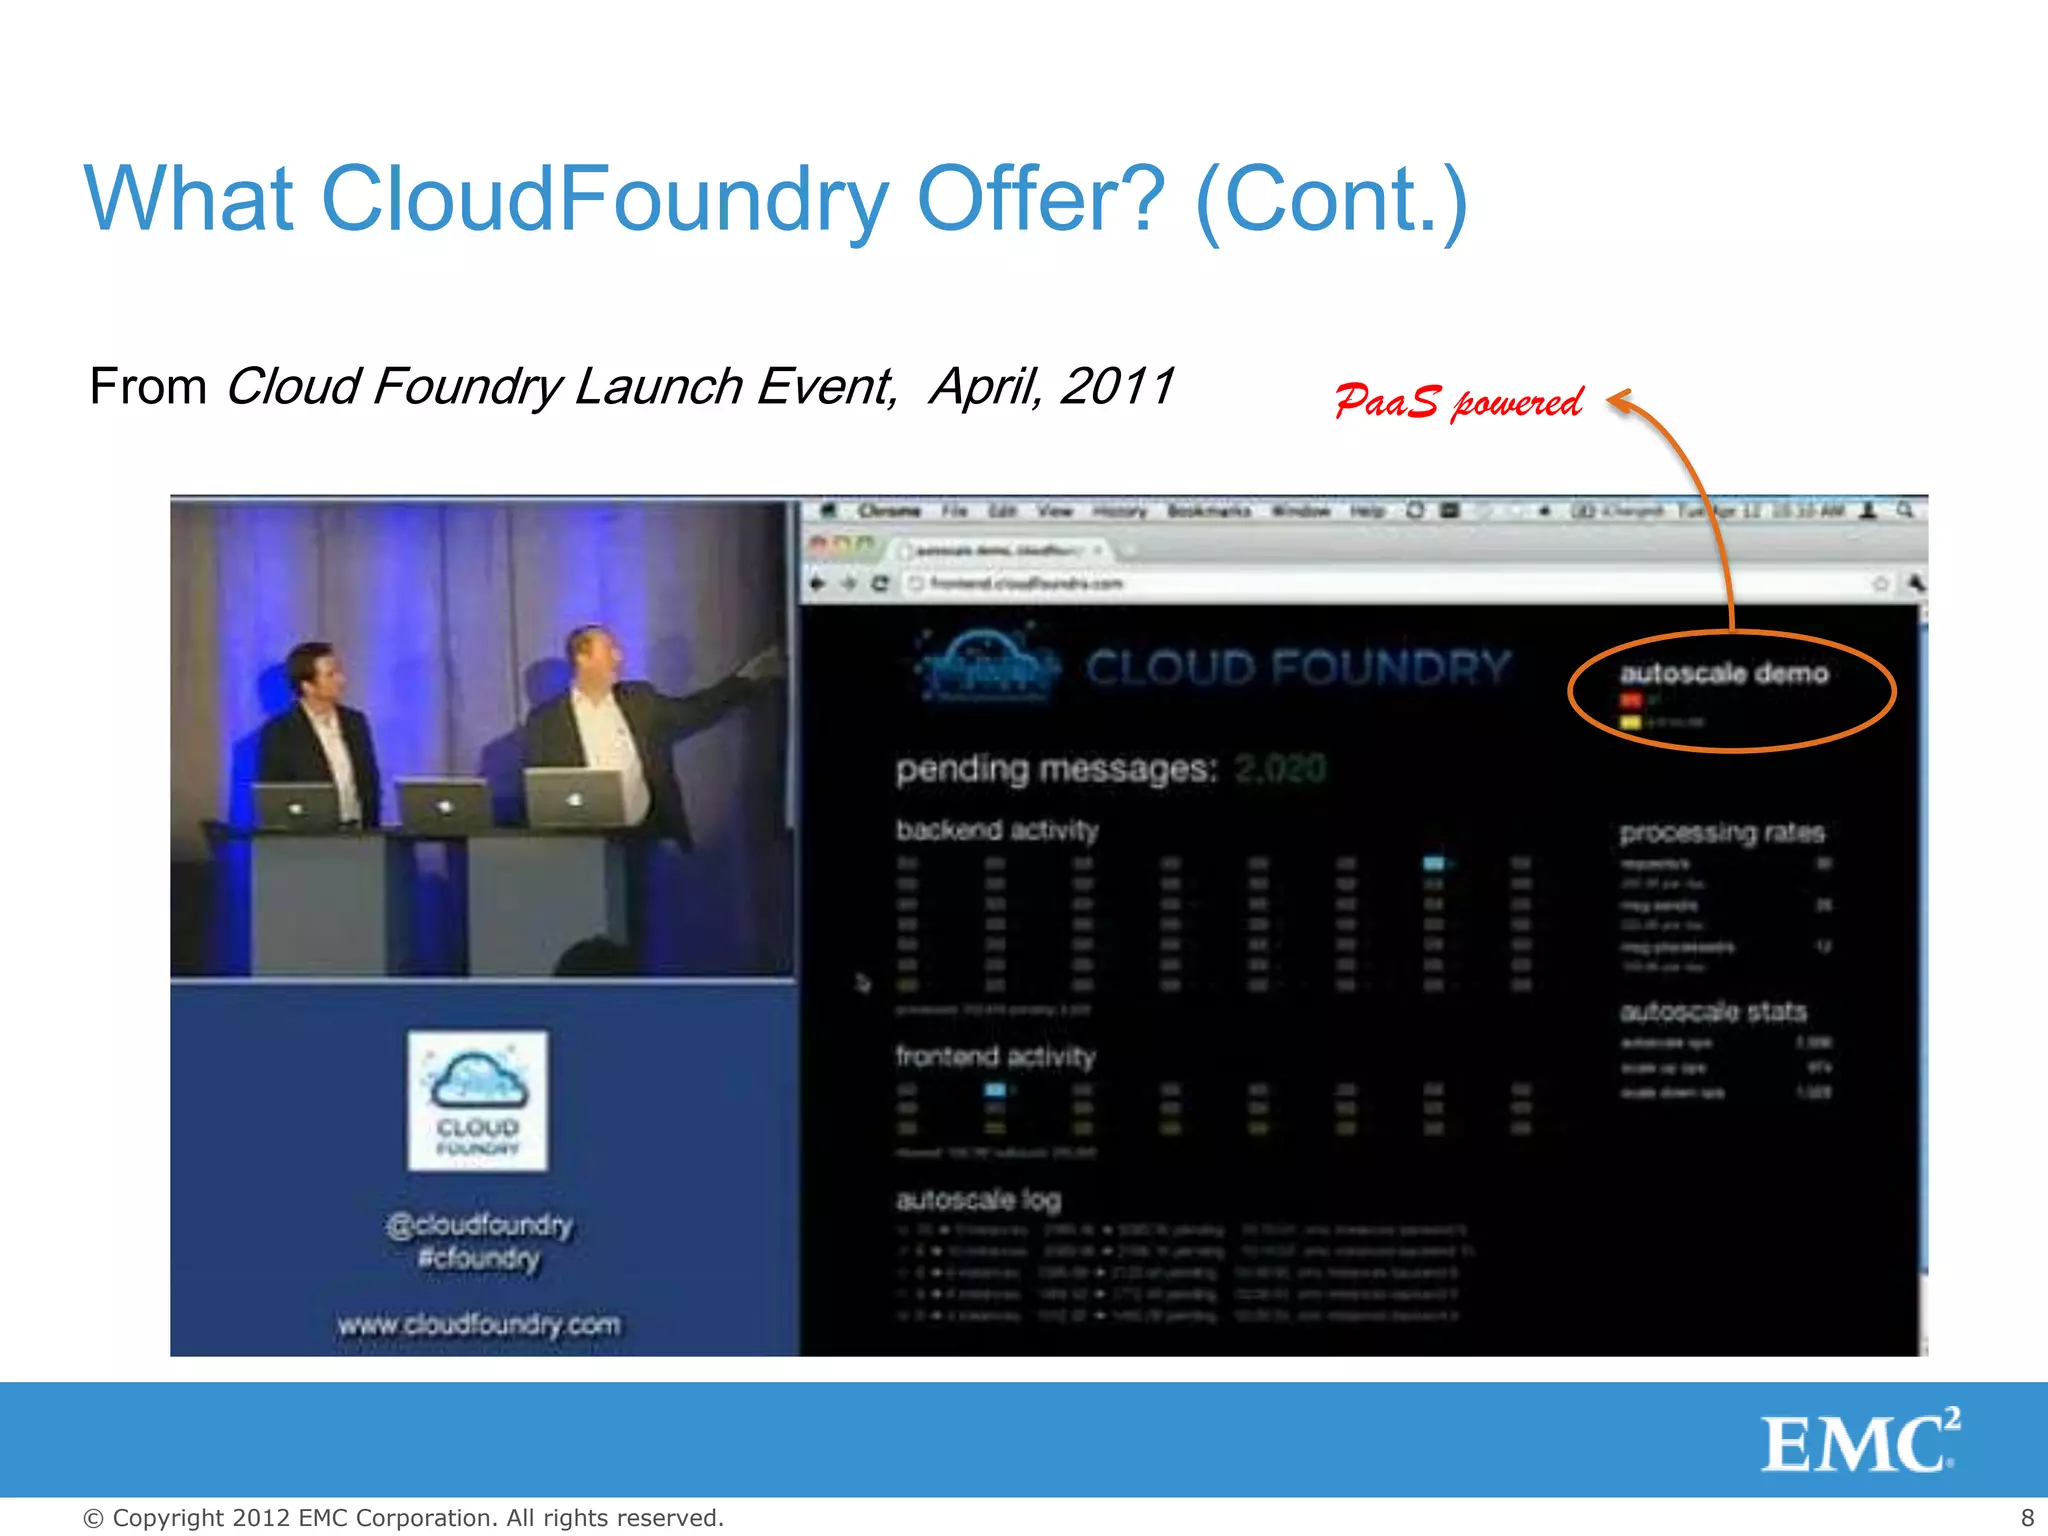
Task: Click the PaaS powered annotation text
Action: pos(1458,402)
